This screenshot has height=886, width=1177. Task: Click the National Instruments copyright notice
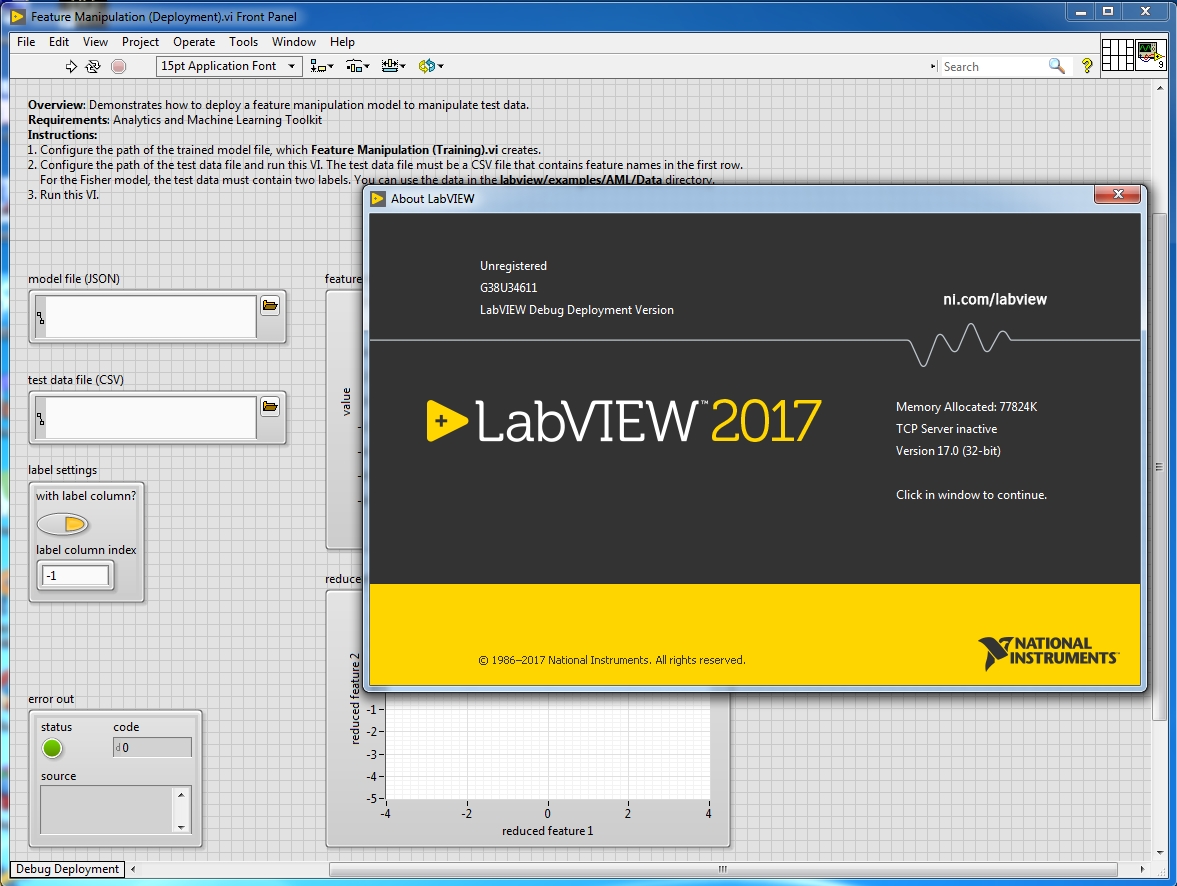612,660
